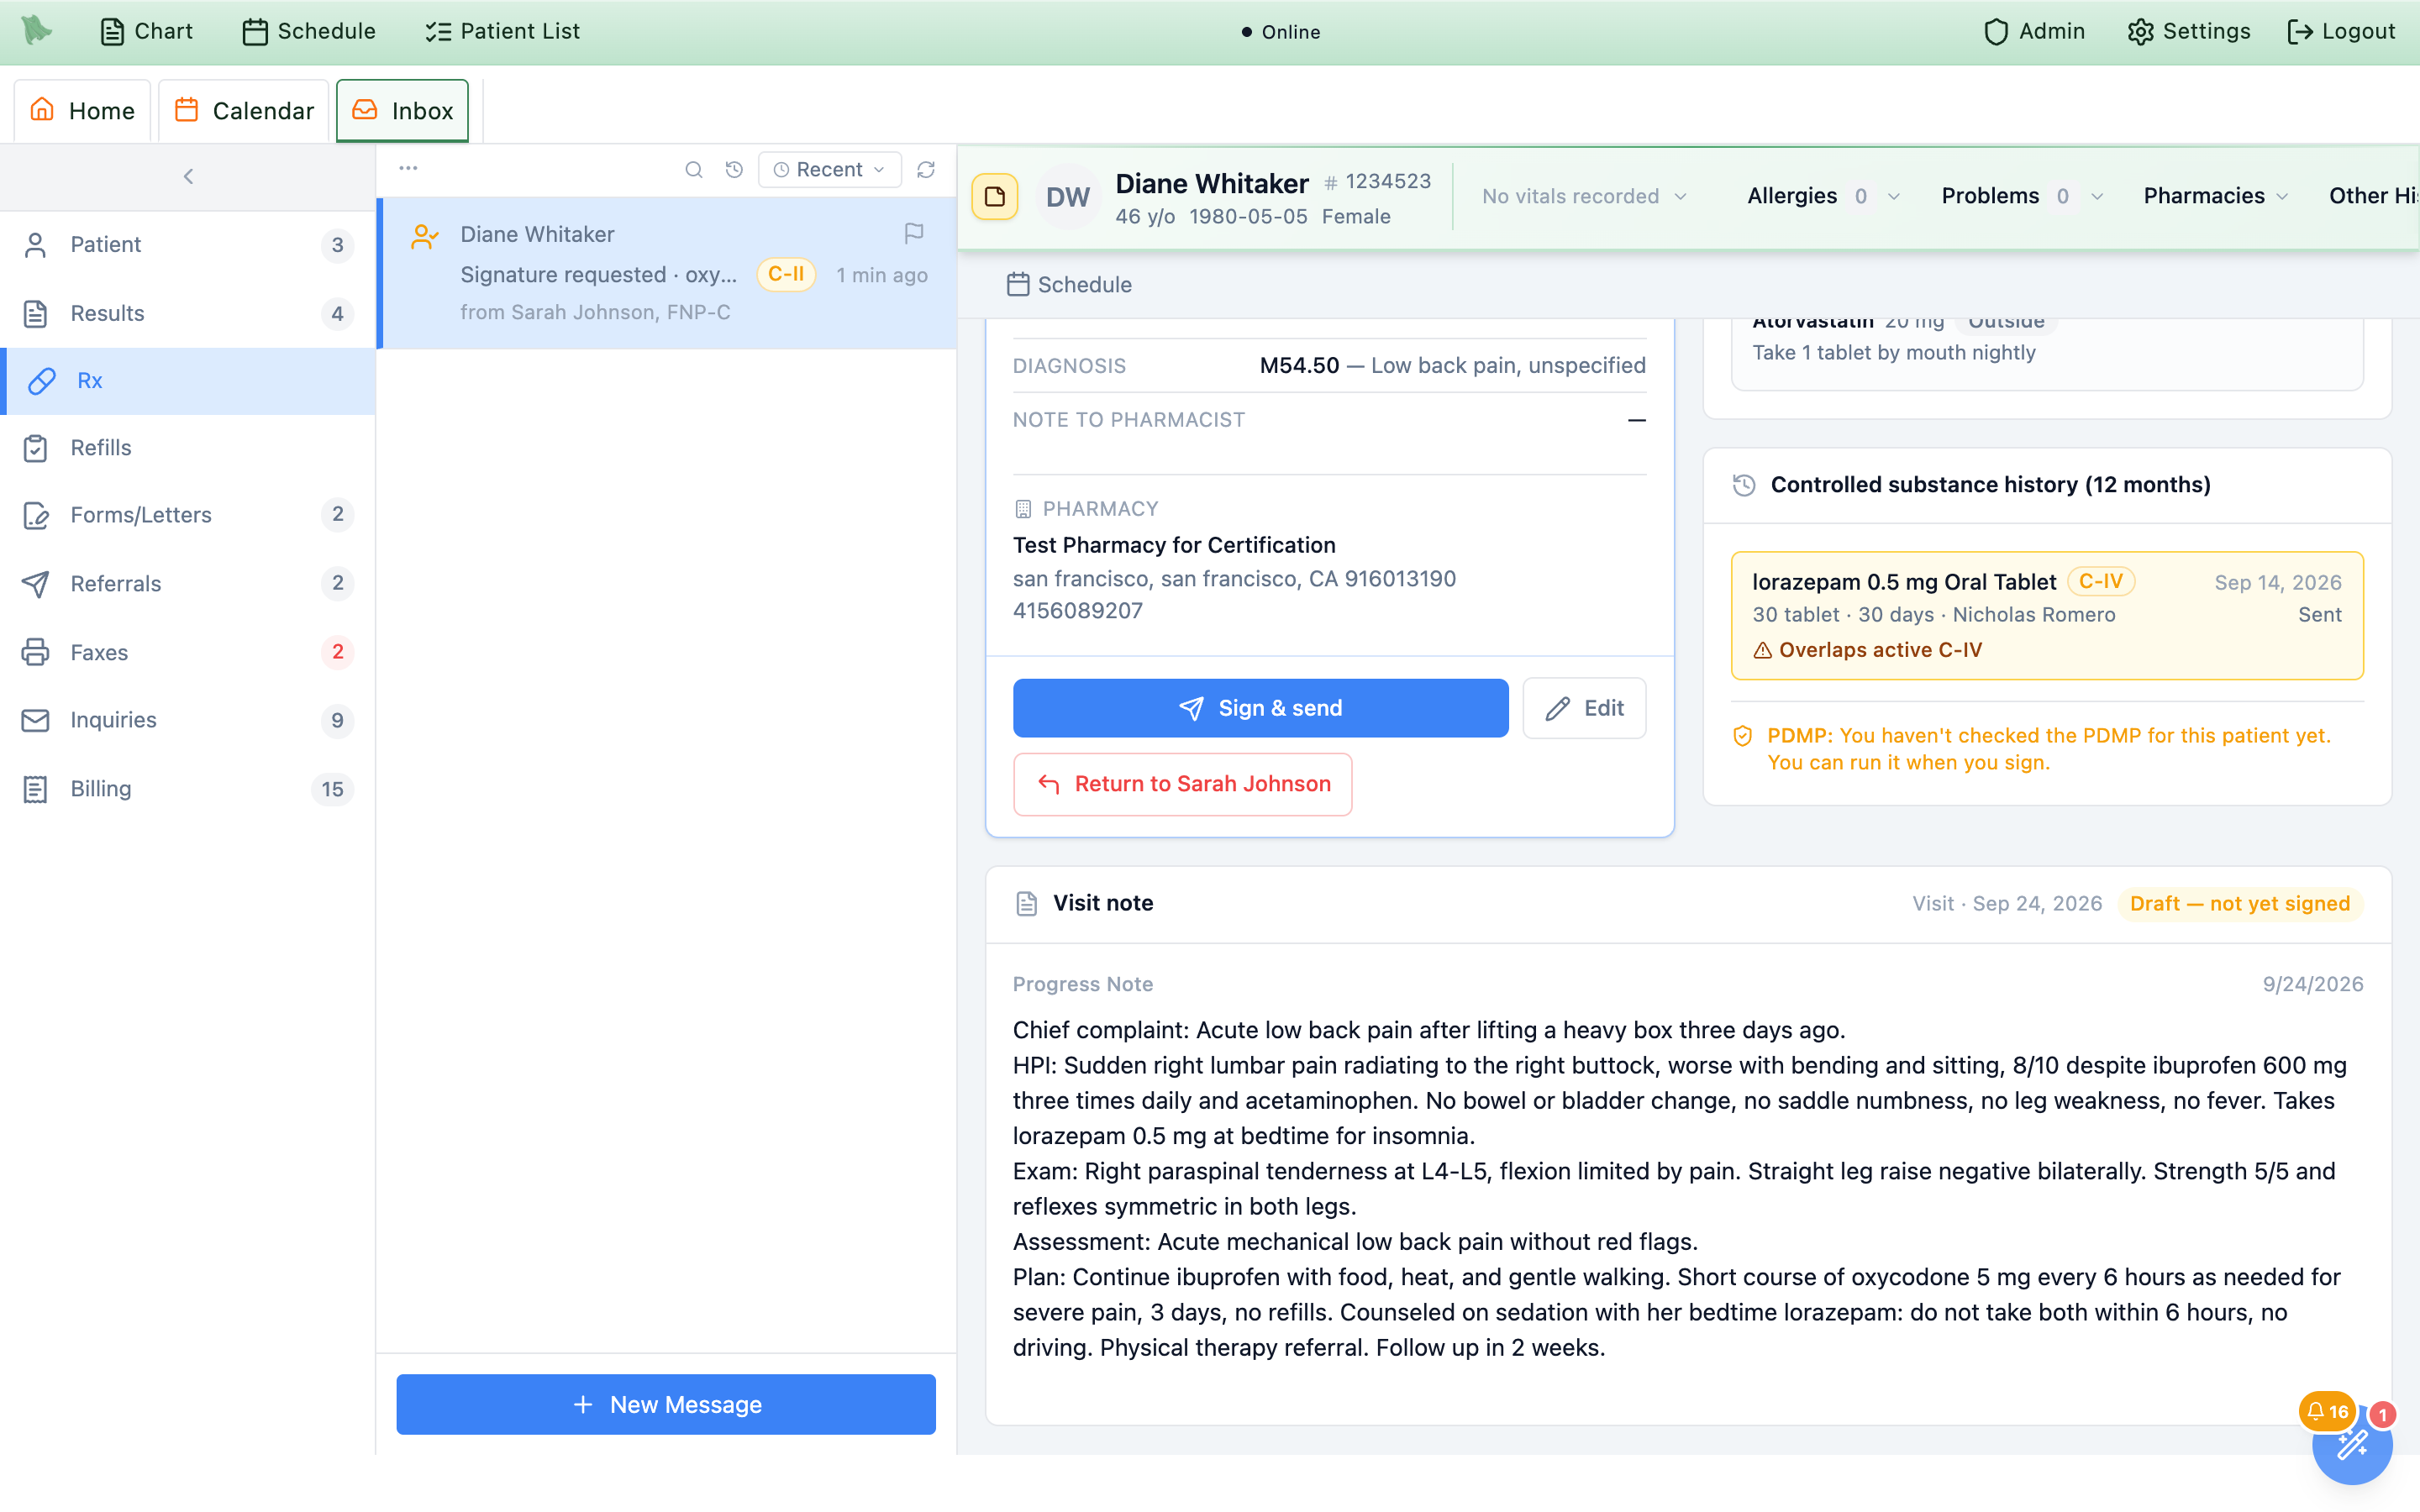Screen dimensions: 2420x1512
Task: Open the Admin section
Action: pos(2034,32)
